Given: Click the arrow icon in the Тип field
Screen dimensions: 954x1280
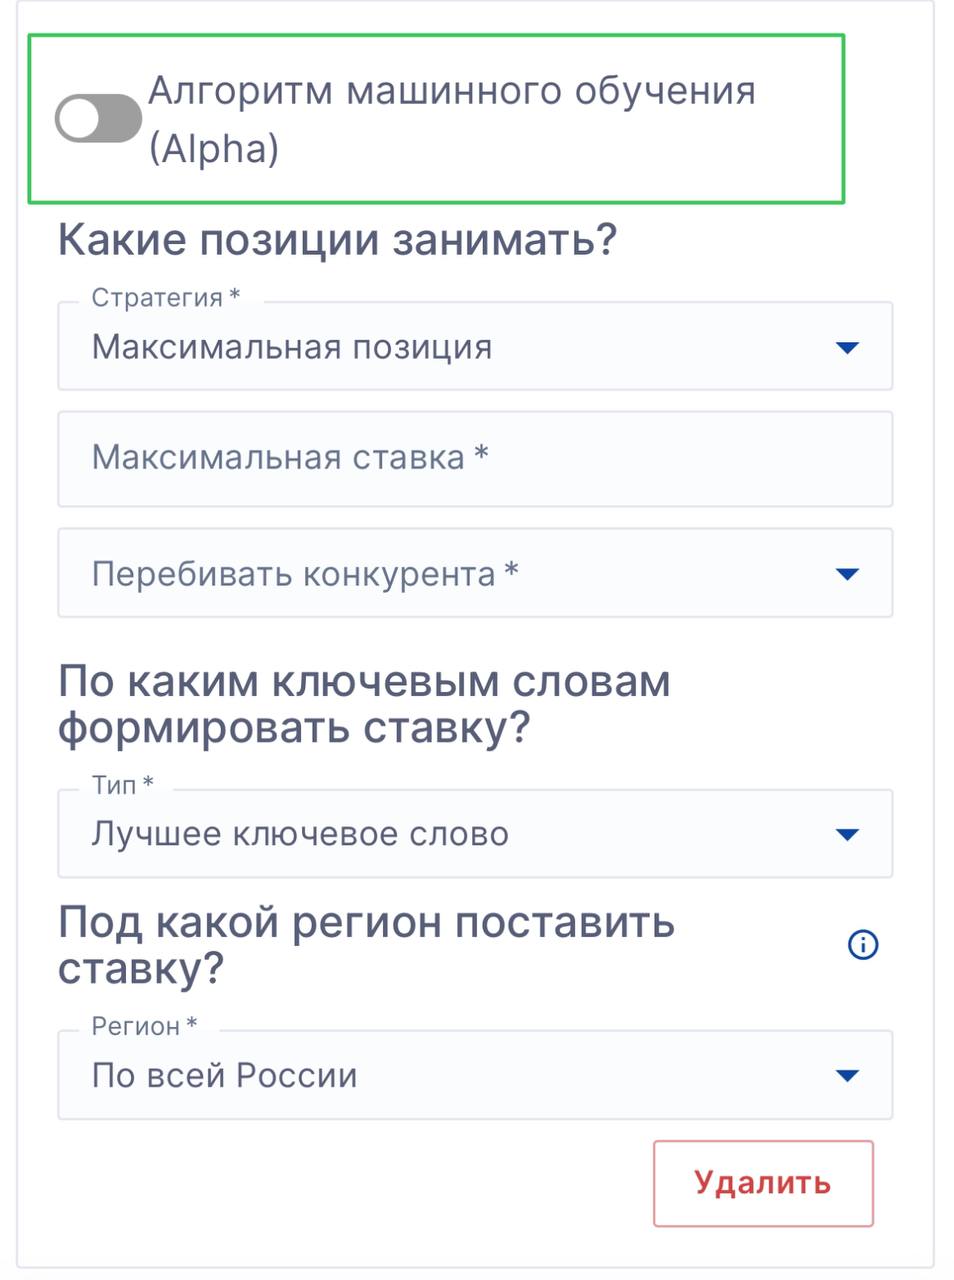Looking at the screenshot, I should [847, 835].
